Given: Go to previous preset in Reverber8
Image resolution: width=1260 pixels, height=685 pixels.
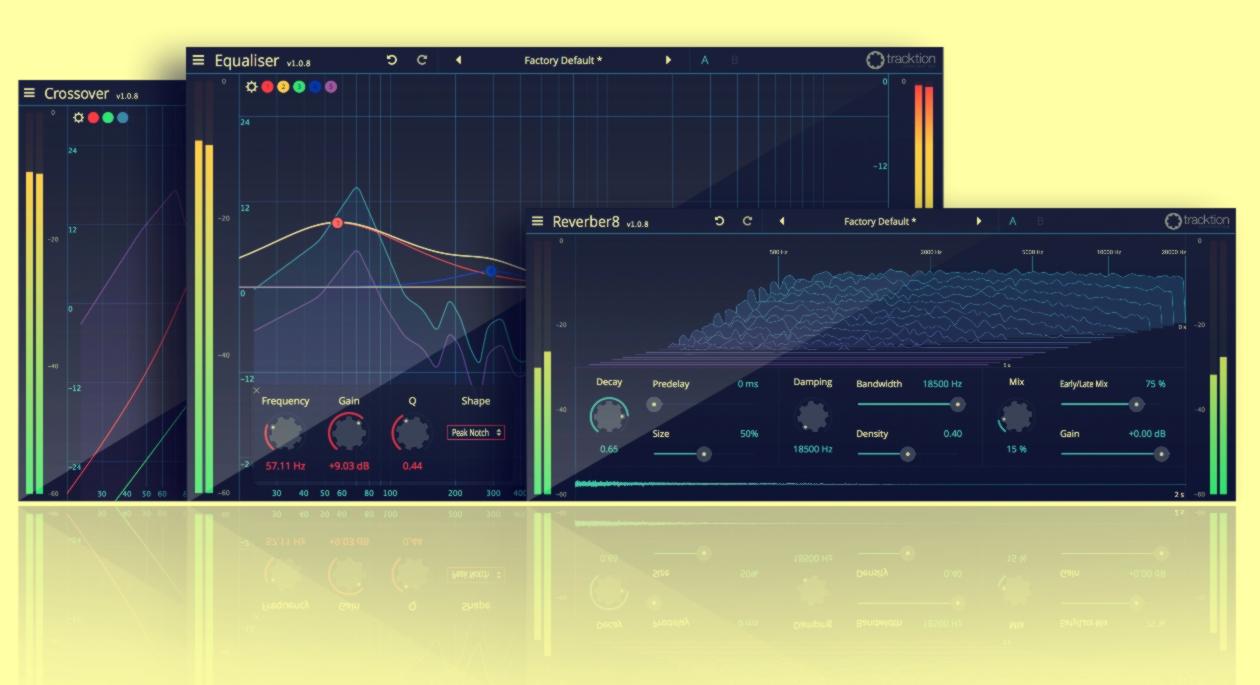Looking at the screenshot, I should coord(782,221).
